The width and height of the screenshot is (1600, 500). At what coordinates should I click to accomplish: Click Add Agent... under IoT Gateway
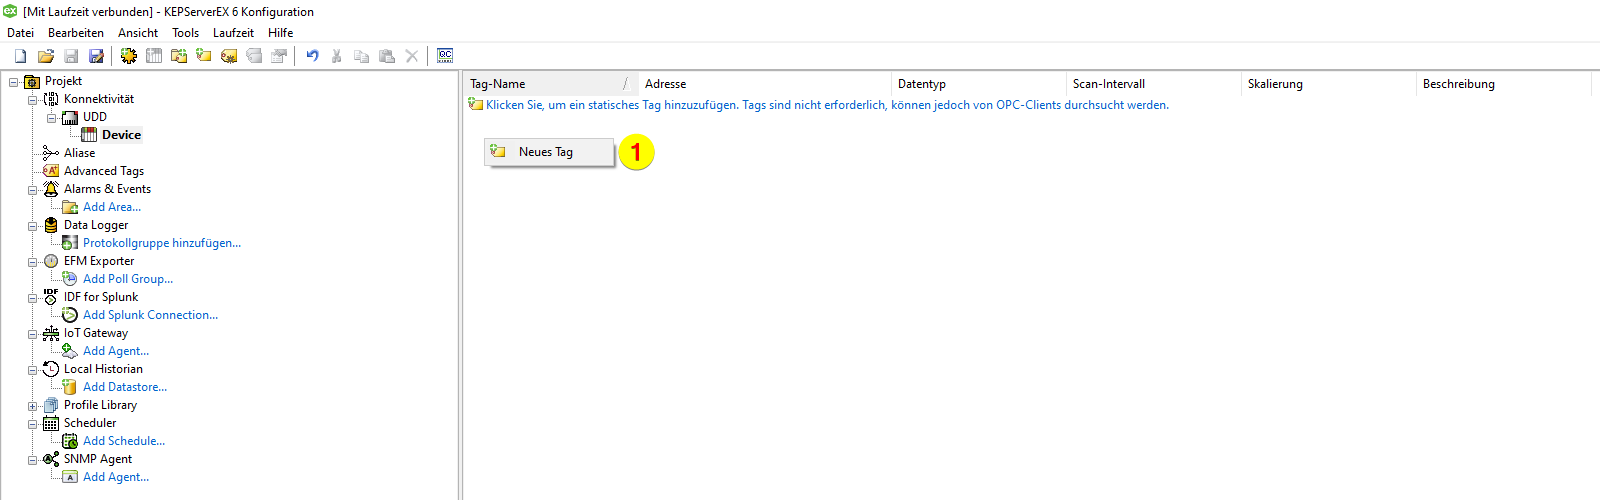tap(116, 351)
